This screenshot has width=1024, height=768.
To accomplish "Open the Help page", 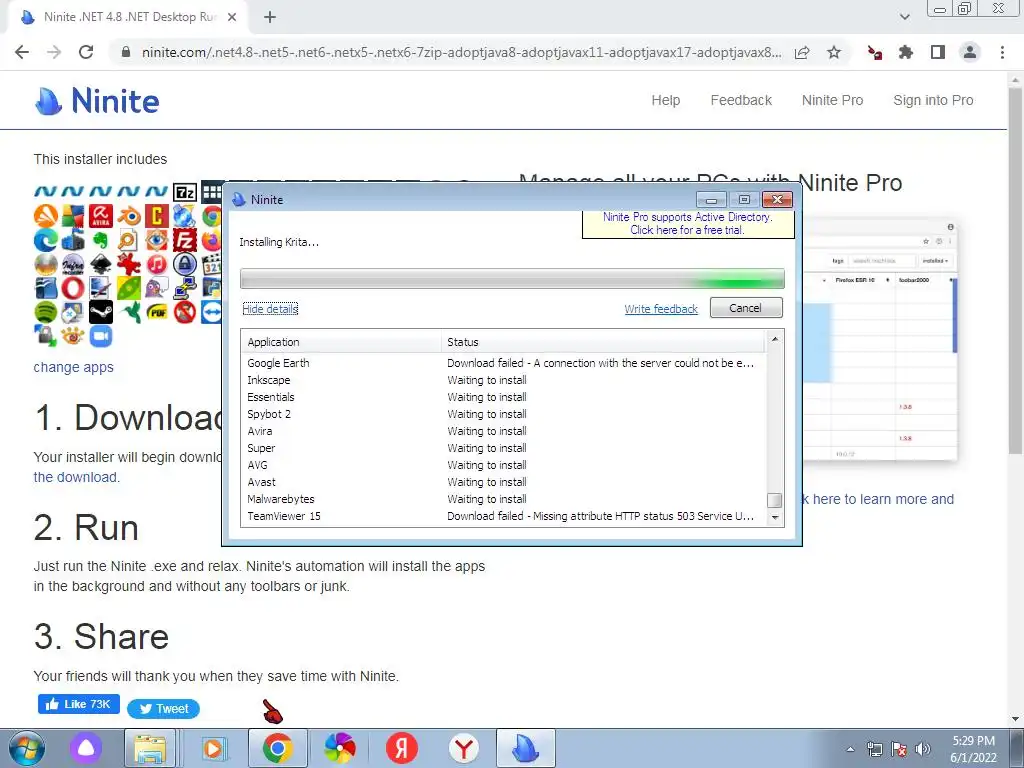I will tap(665, 100).
